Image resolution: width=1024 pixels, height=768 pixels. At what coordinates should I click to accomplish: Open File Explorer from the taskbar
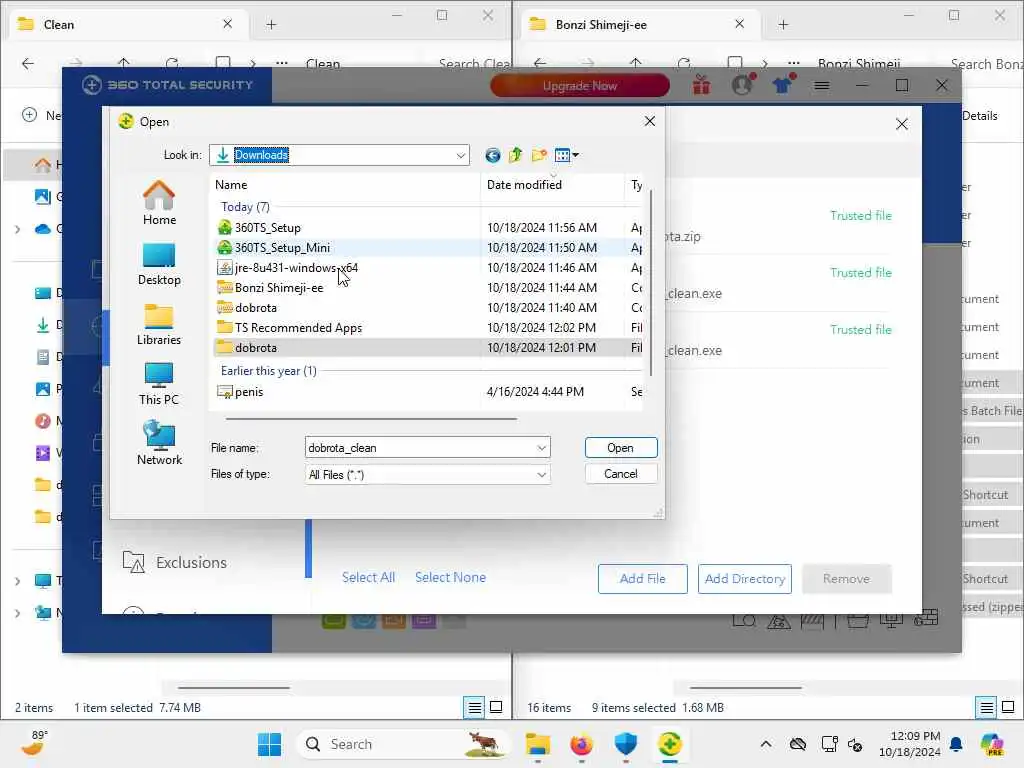(x=538, y=744)
